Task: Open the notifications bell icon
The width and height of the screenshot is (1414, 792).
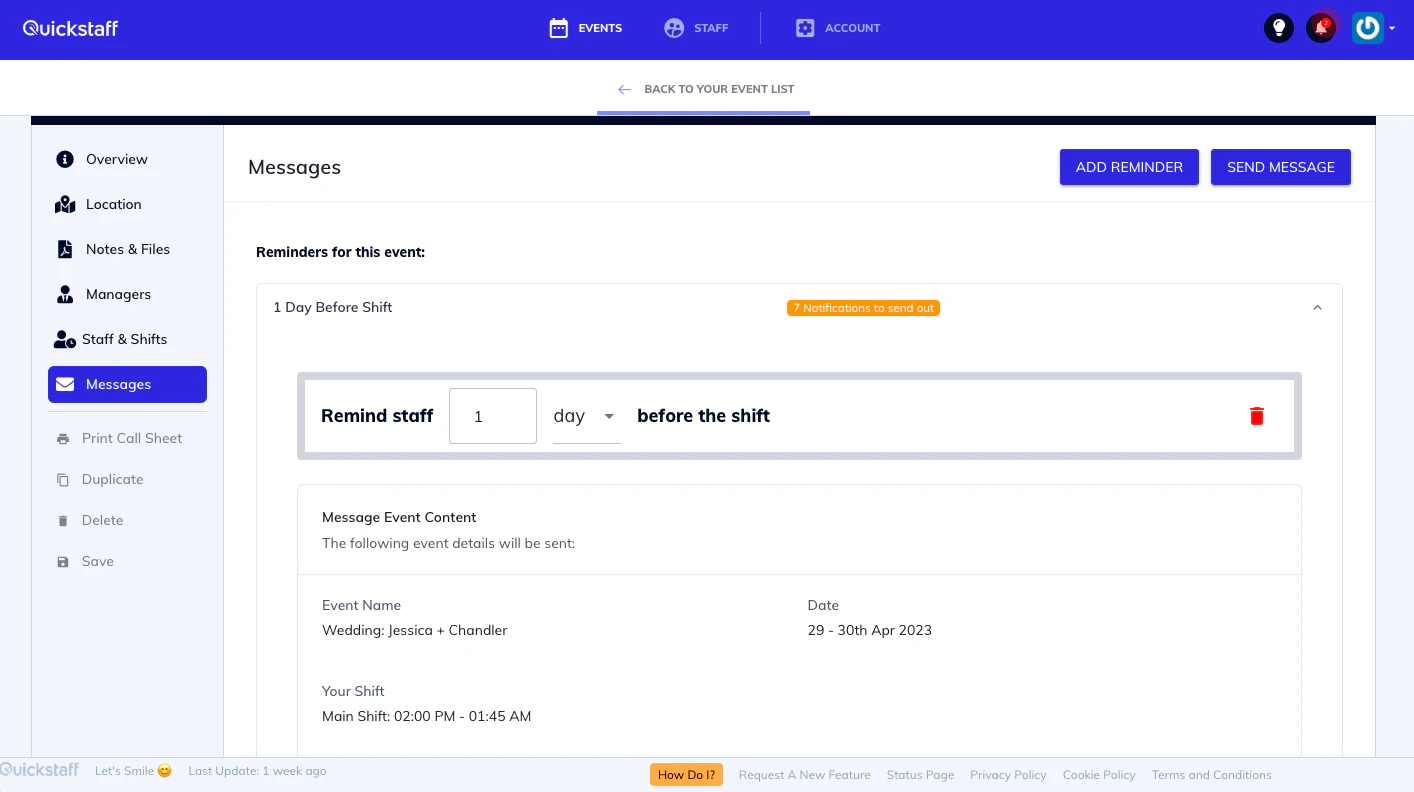Action: pyautogui.click(x=1321, y=28)
